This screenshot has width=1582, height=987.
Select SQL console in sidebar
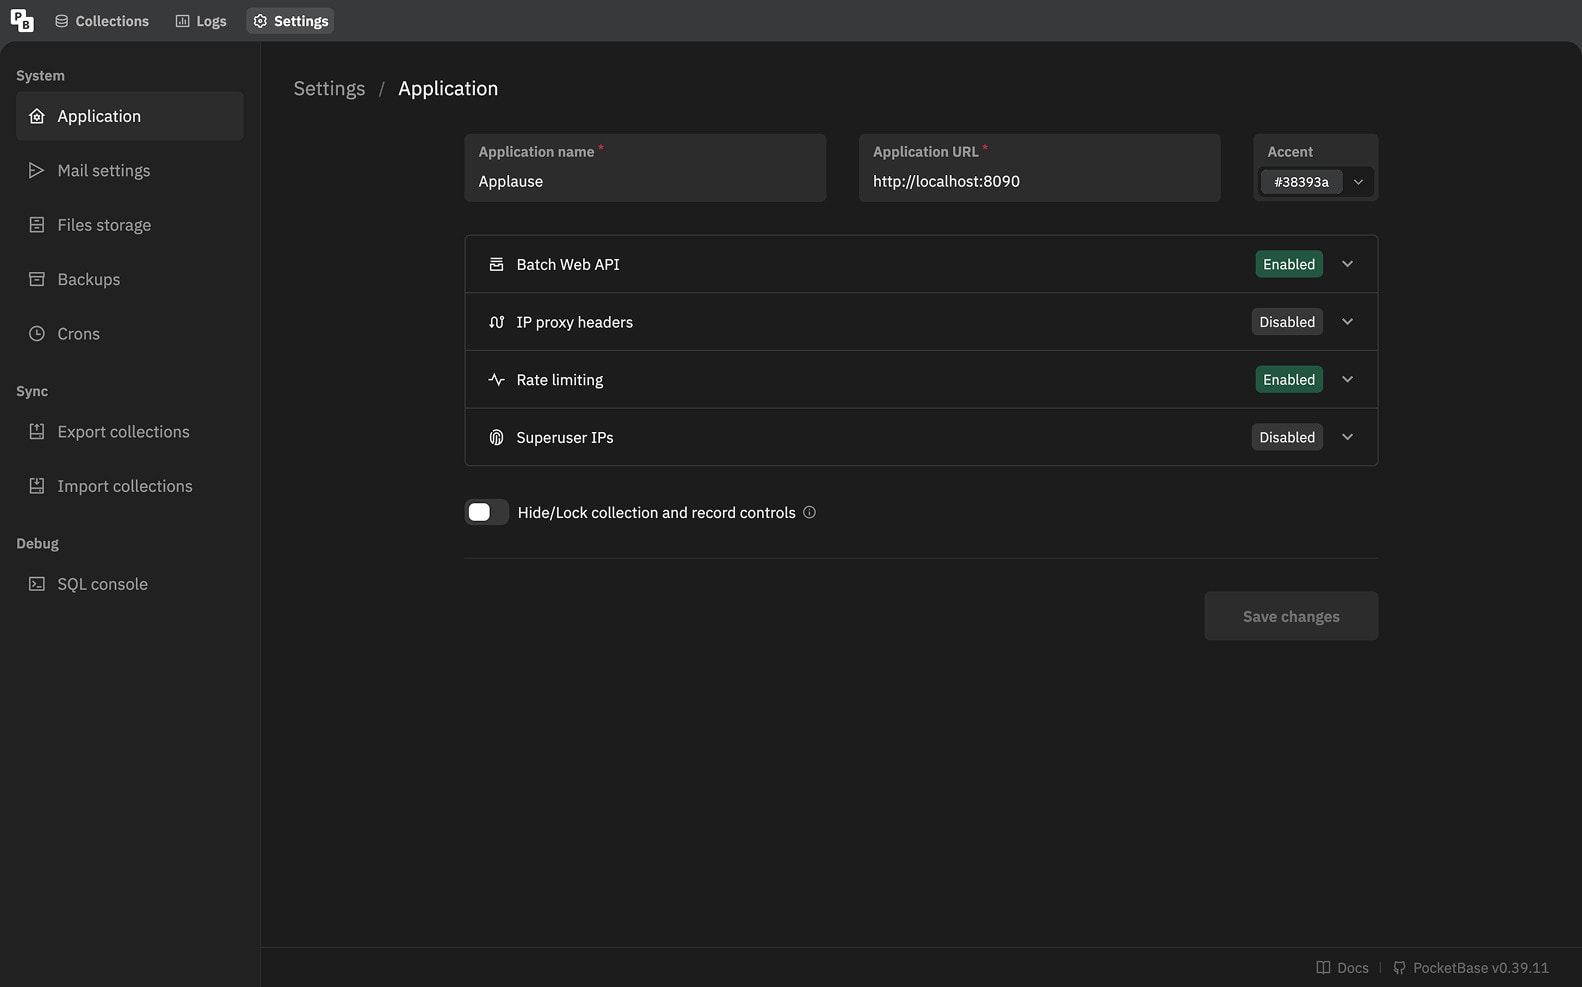pyautogui.click(x=130, y=584)
